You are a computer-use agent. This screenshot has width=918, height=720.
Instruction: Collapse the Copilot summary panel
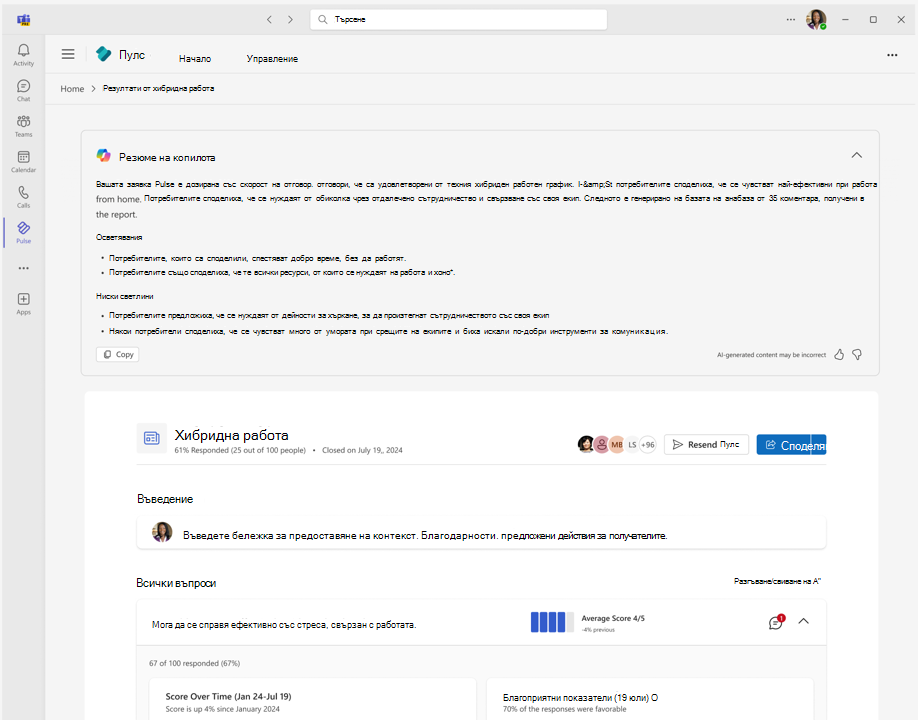pos(856,155)
